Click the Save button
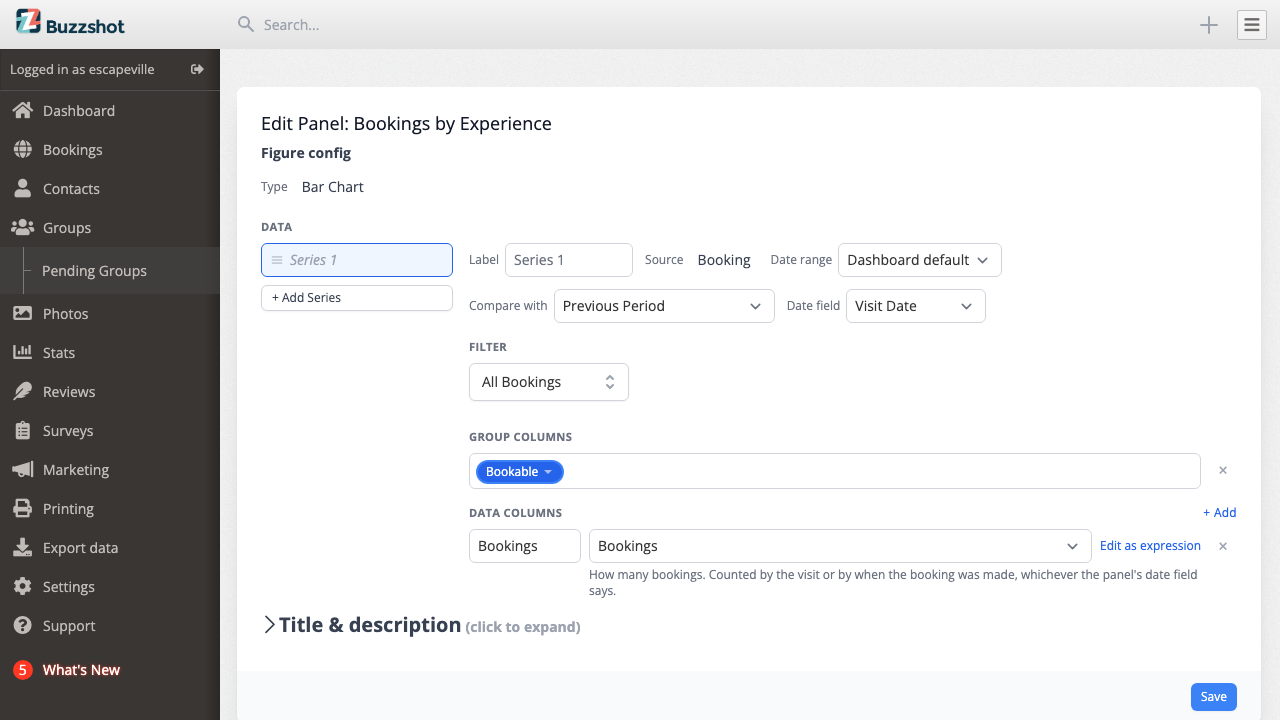1280x720 pixels. (x=1213, y=697)
